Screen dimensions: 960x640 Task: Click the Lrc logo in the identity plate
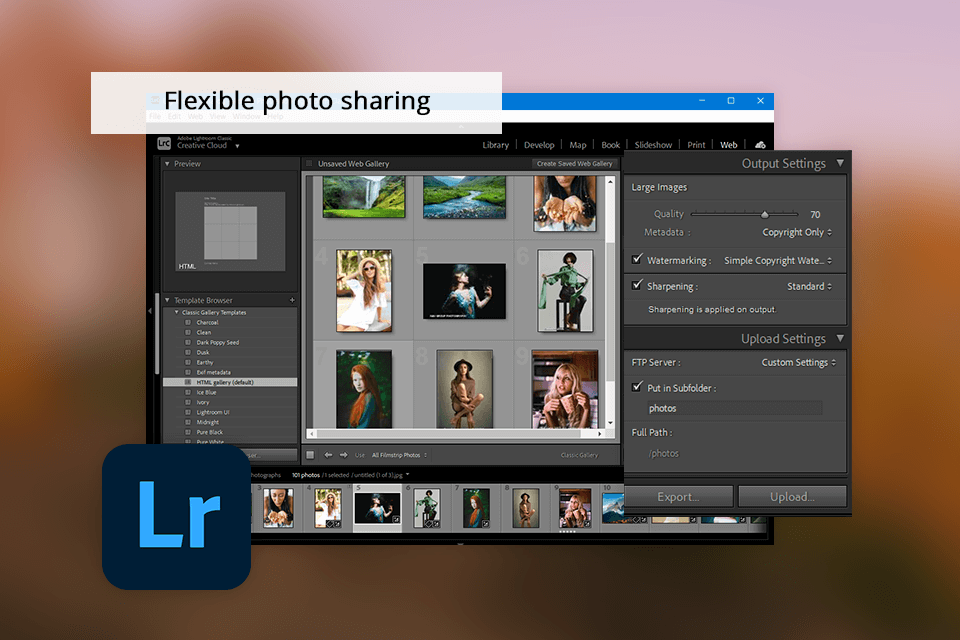(164, 143)
